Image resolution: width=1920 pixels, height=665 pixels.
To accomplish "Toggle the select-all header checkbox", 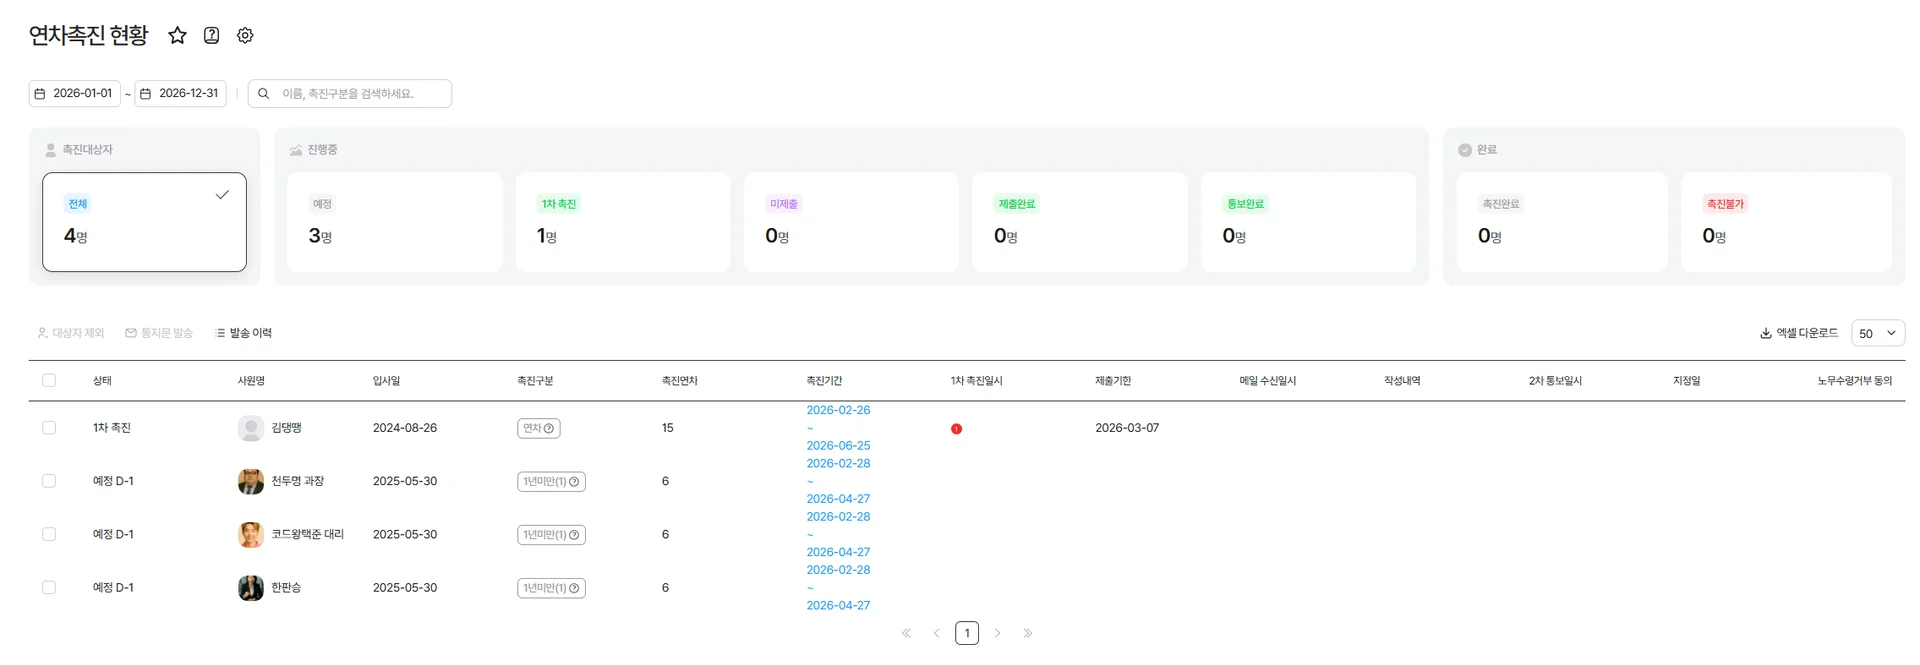I will pyautogui.click(x=49, y=381).
